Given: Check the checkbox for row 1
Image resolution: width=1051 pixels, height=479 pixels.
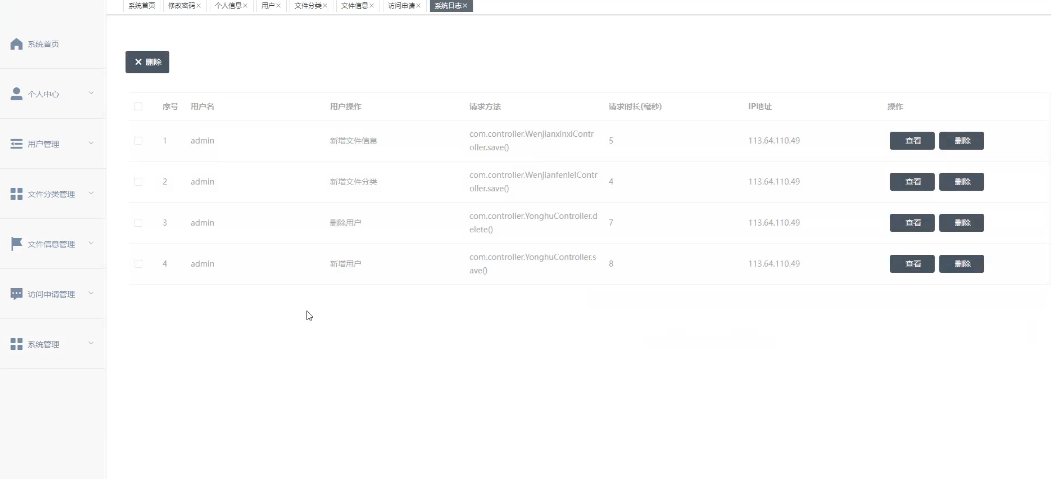Looking at the screenshot, I should coord(138,141).
